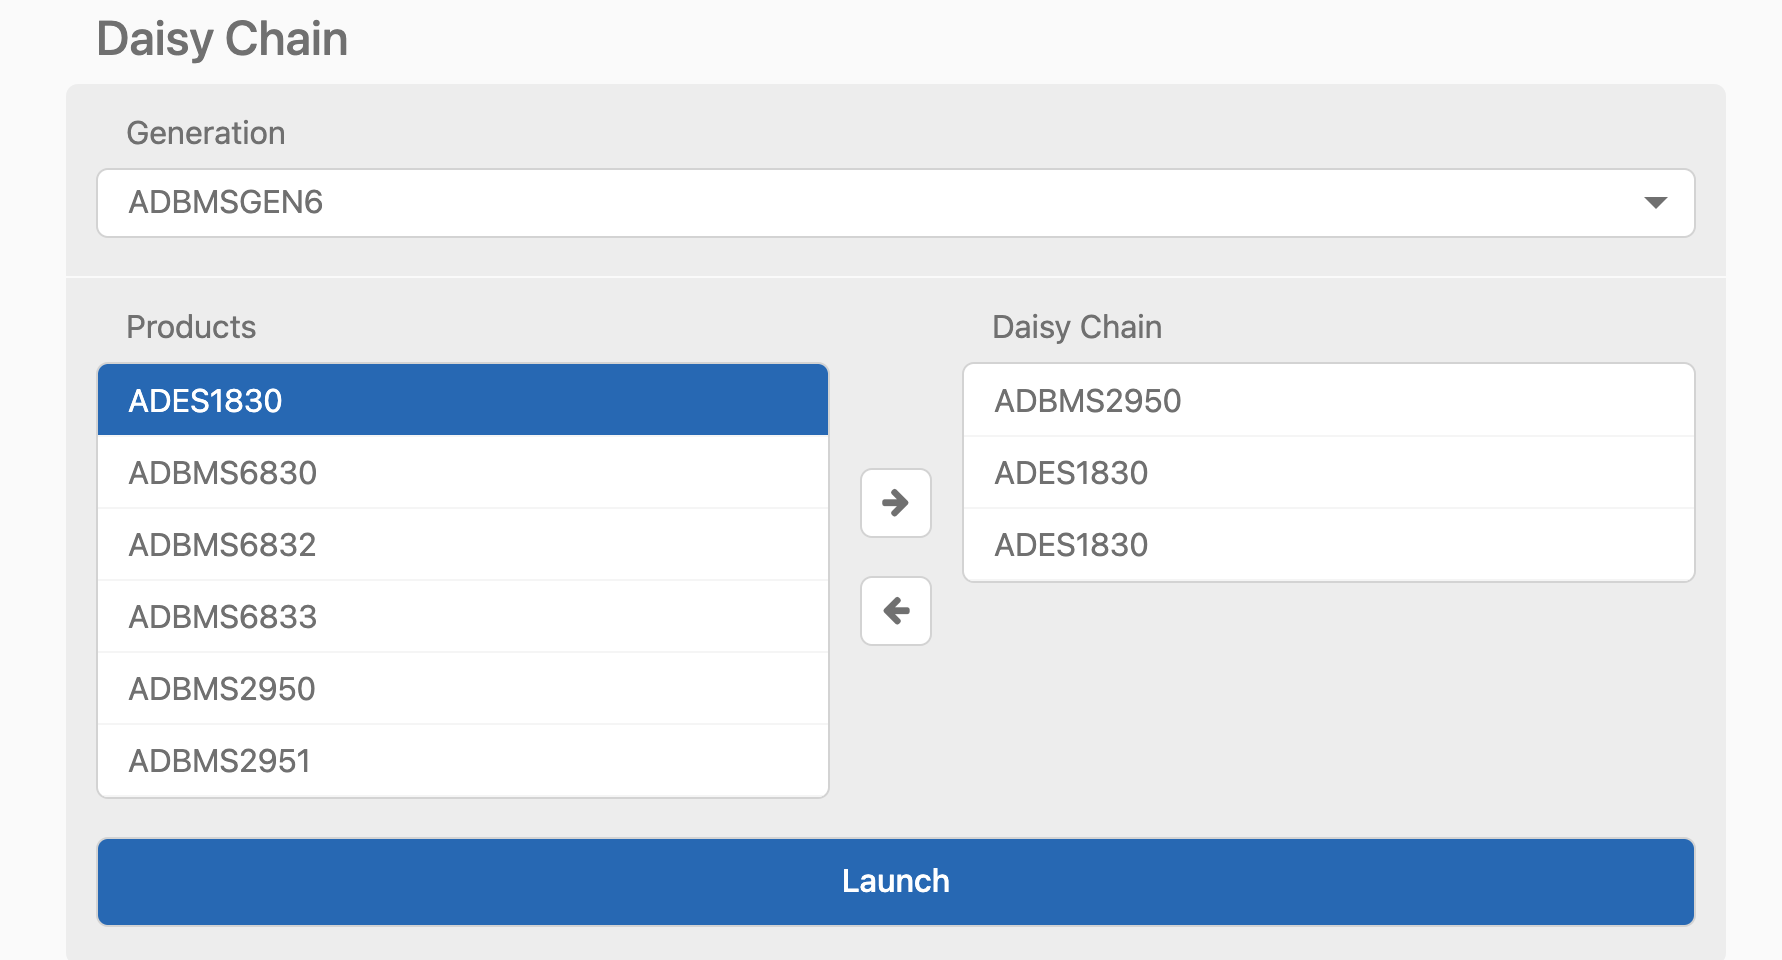Screen dimensions: 1782x960
Task: Select the last ADES1830 in Daisy Chain list
Action: pos(1328,545)
